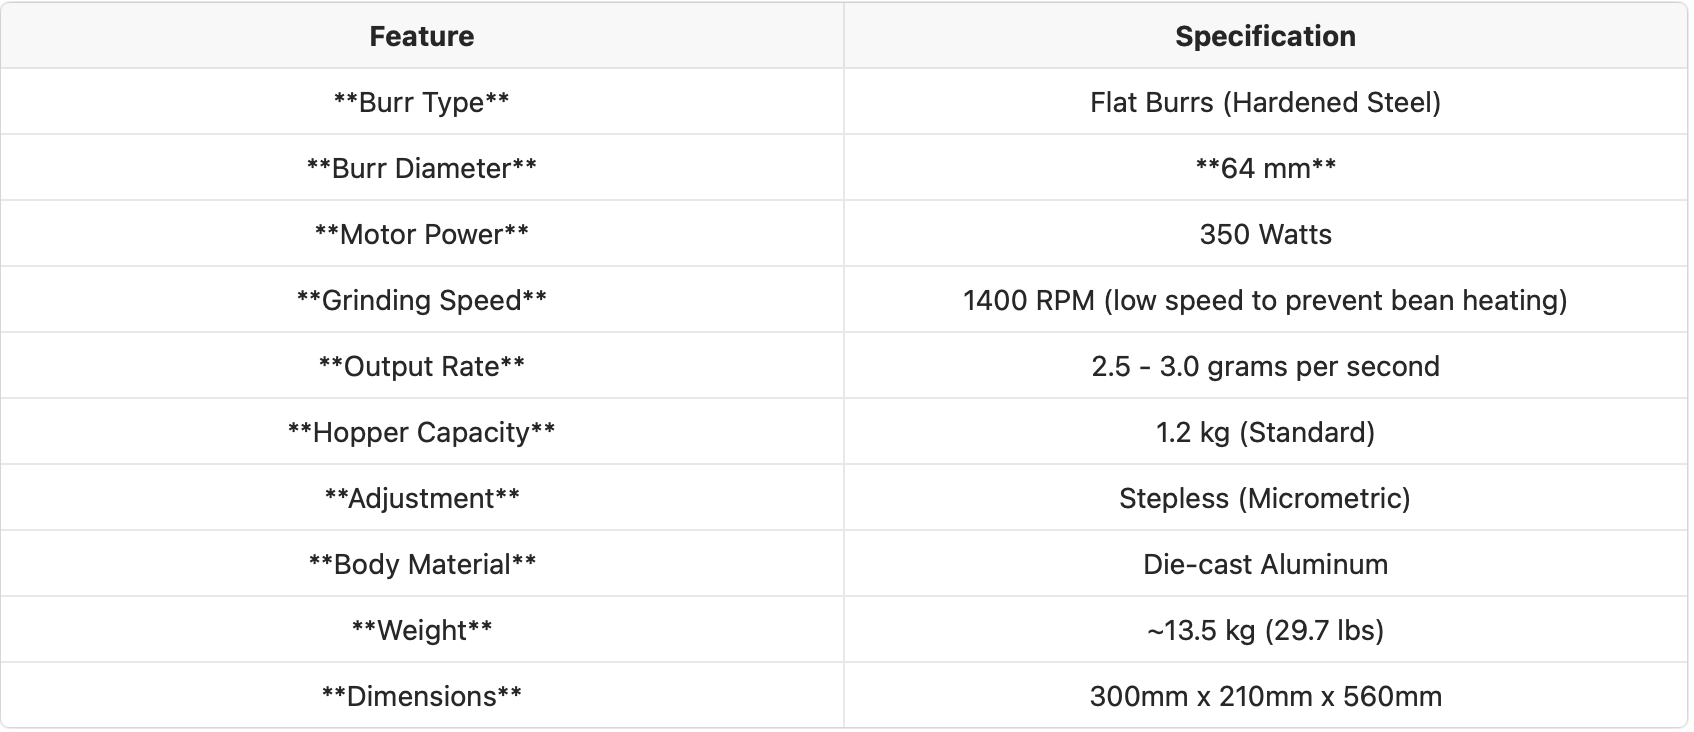Select the Die-cast Aluminum value
Viewport: 1694px width, 732px height.
coord(1265,564)
